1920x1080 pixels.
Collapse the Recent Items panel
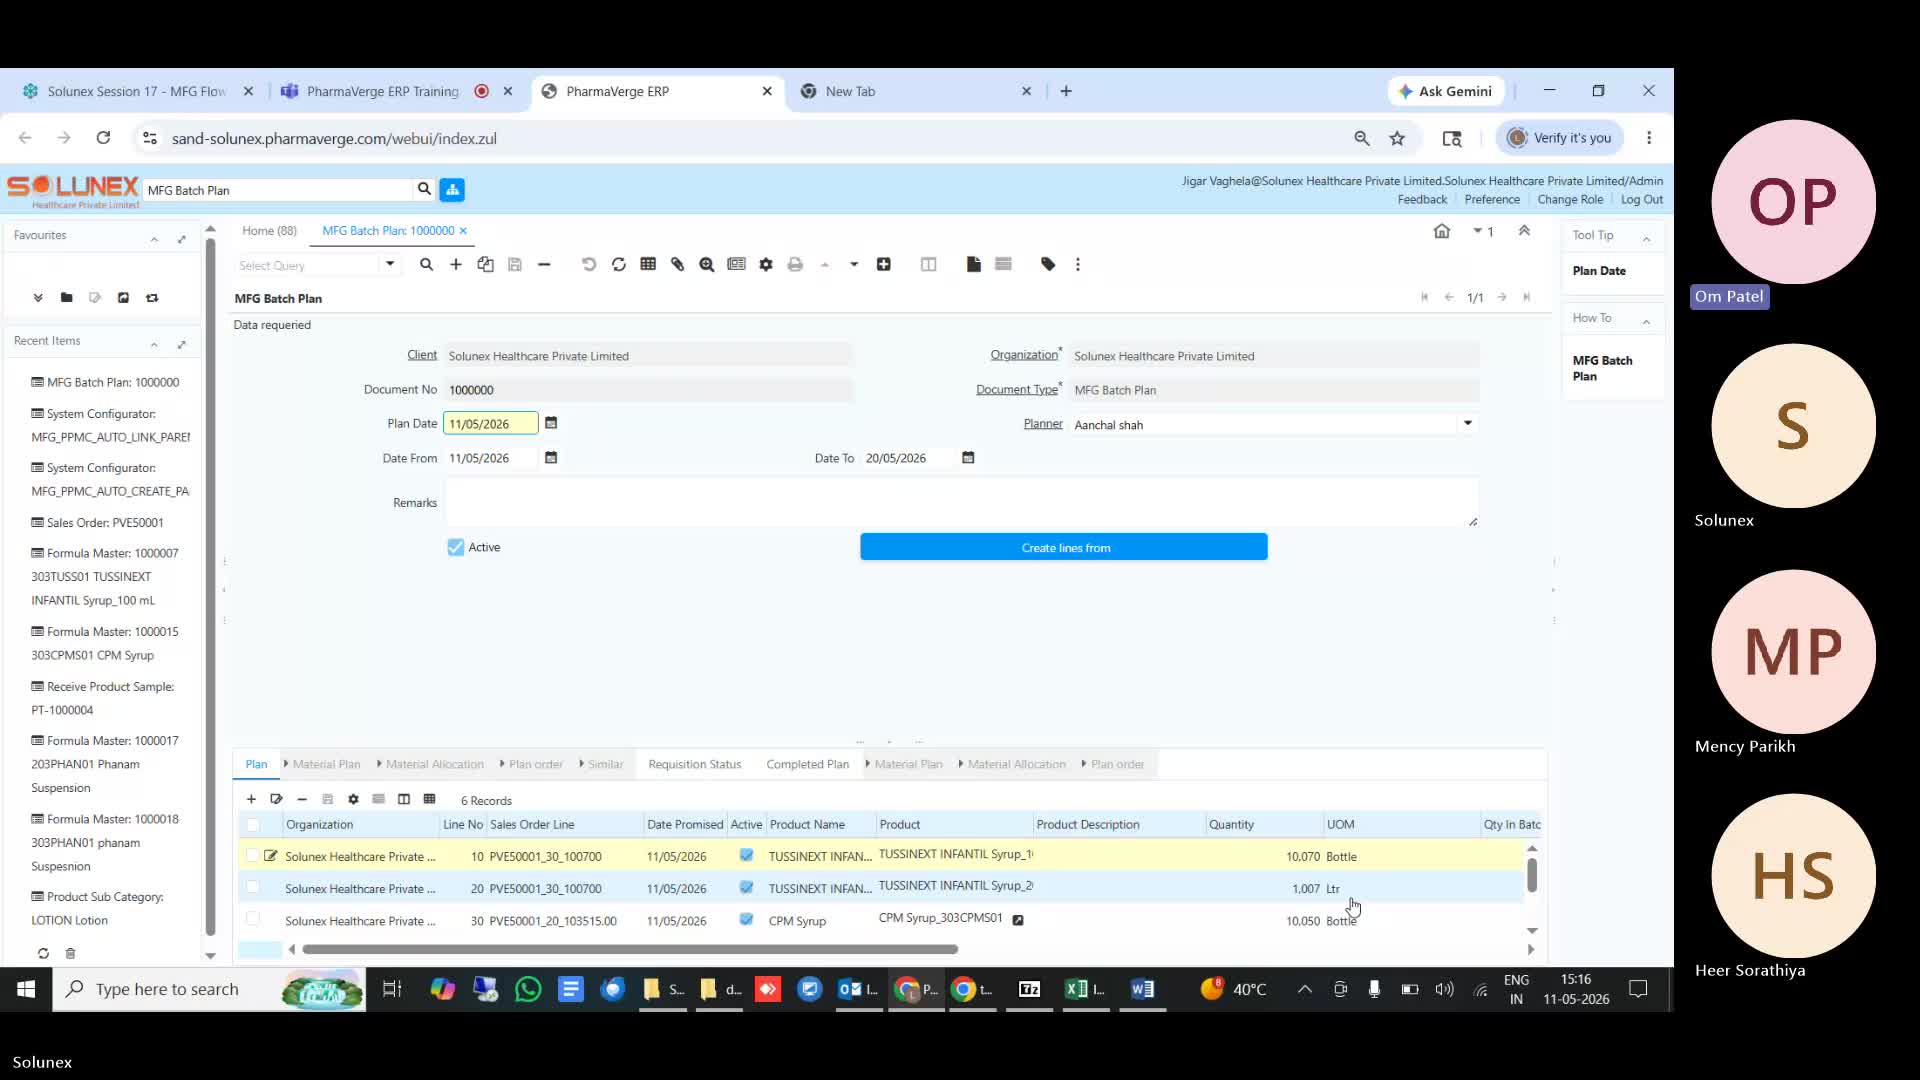pyautogui.click(x=154, y=345)
